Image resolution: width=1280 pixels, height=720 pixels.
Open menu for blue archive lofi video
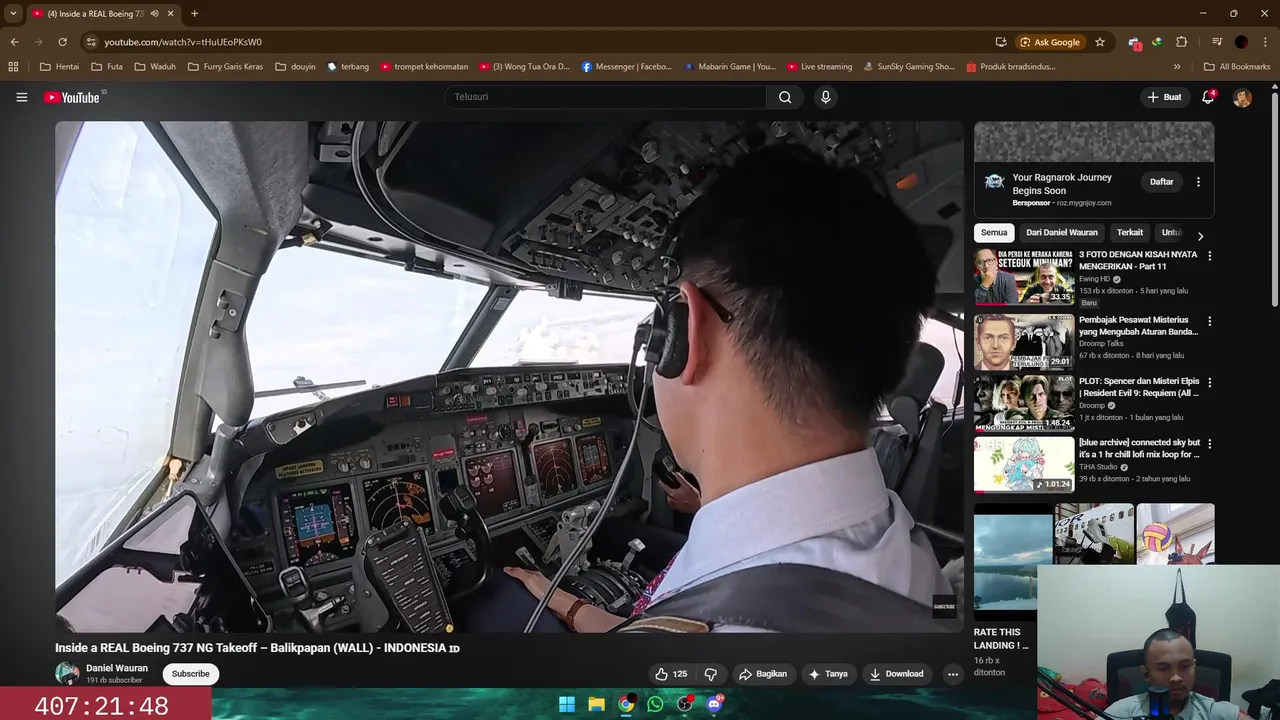click(x=1209, y=444)
